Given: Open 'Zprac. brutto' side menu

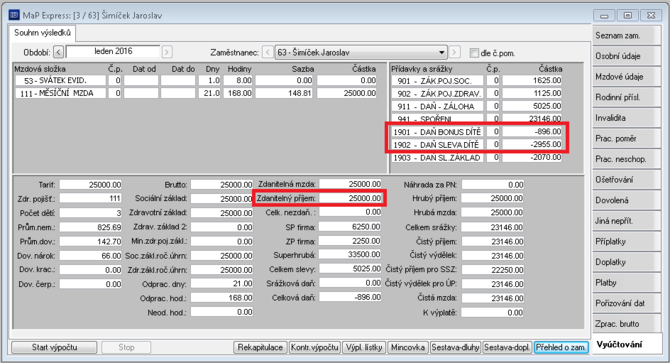Looking at the screenshot, I should (626, 324).
